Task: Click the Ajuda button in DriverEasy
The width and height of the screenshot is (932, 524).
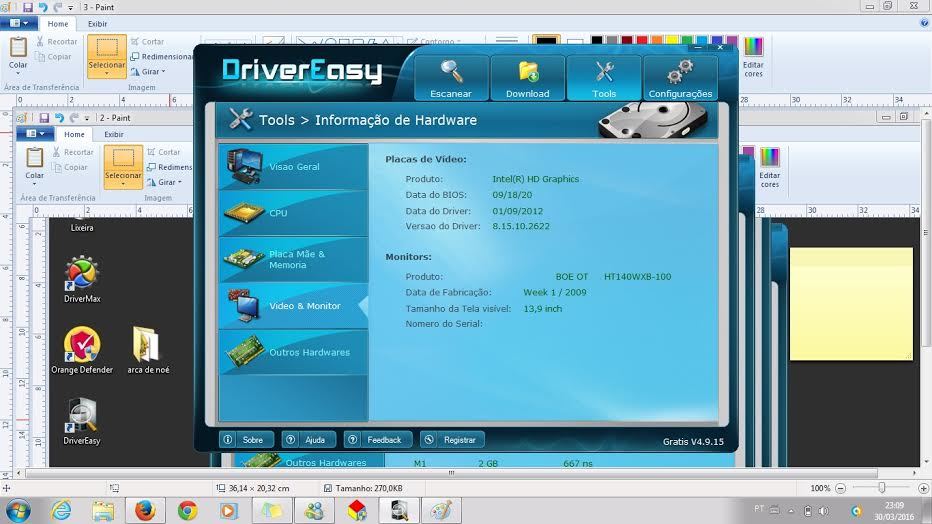Action: pyautogui.click(x=308, y=440)
